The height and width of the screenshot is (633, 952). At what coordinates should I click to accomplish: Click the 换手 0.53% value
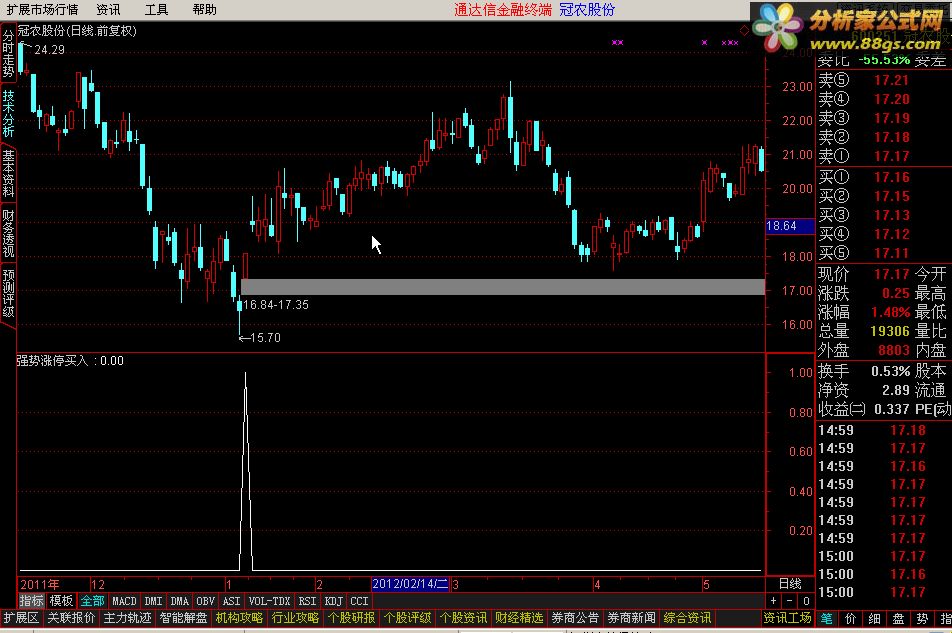(x=891, y=371)
